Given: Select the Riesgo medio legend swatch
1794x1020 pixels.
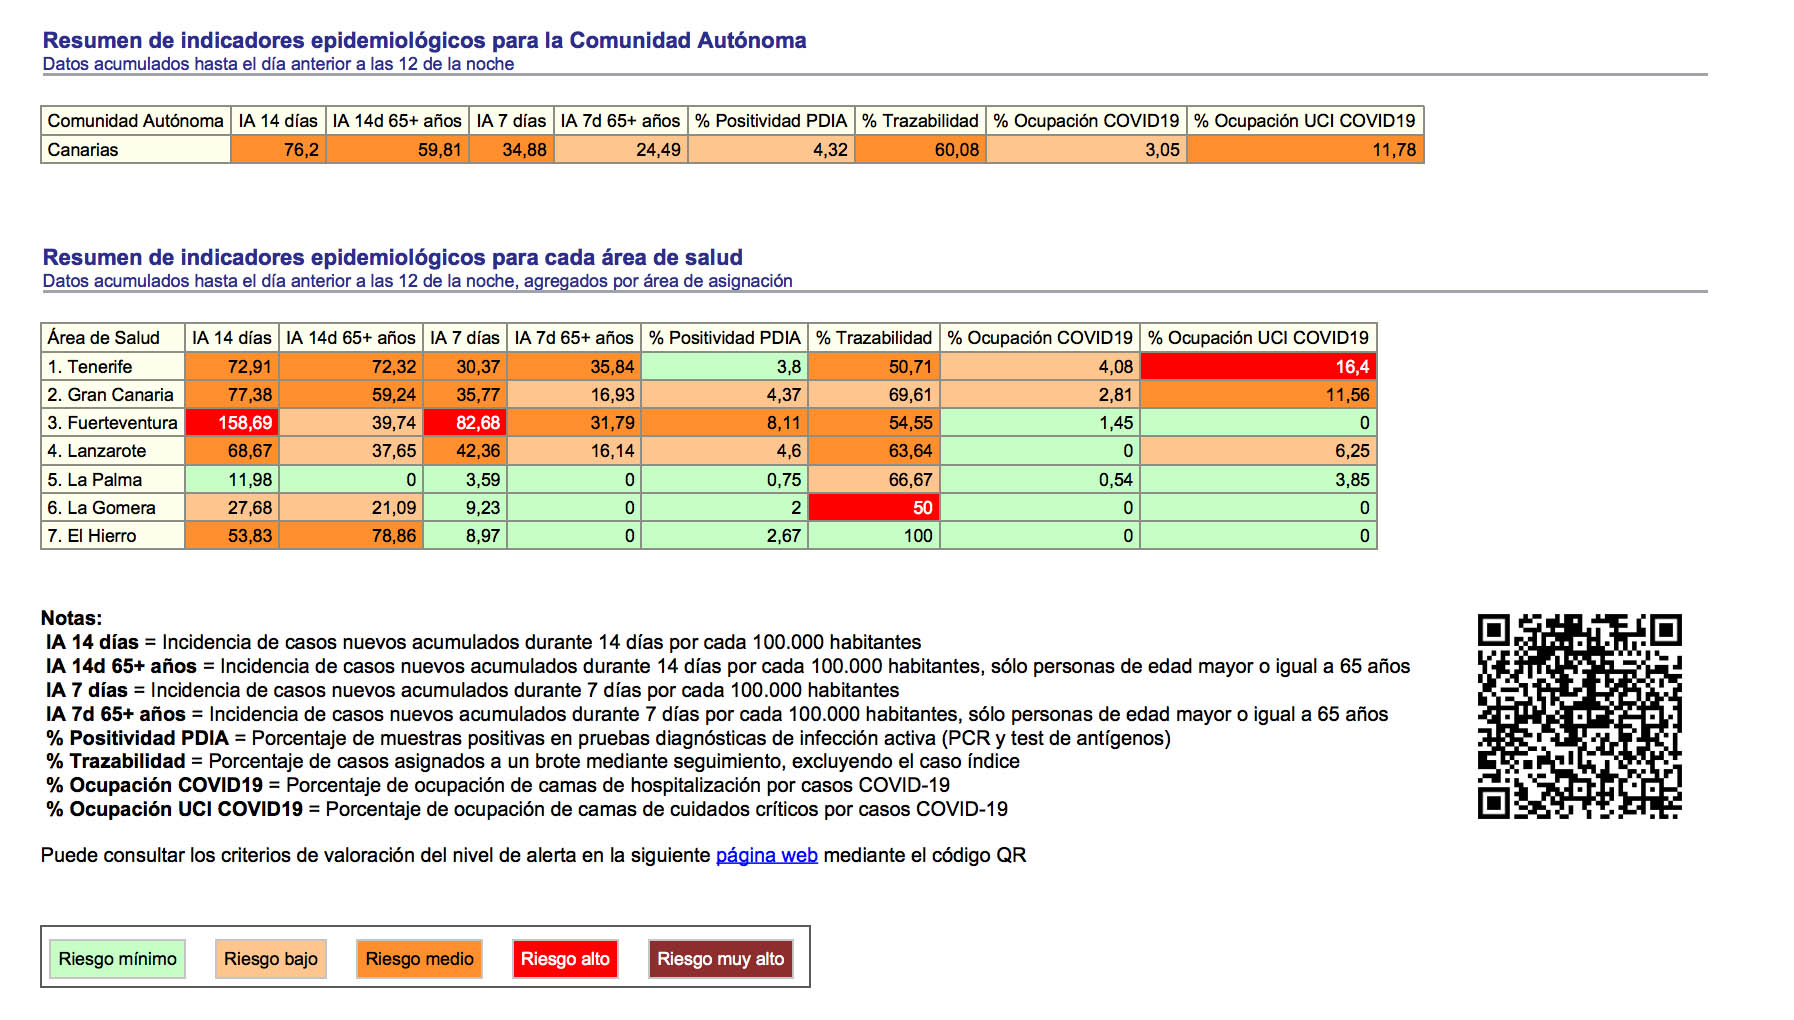Looking at the screenshot, I should [420, 959].
